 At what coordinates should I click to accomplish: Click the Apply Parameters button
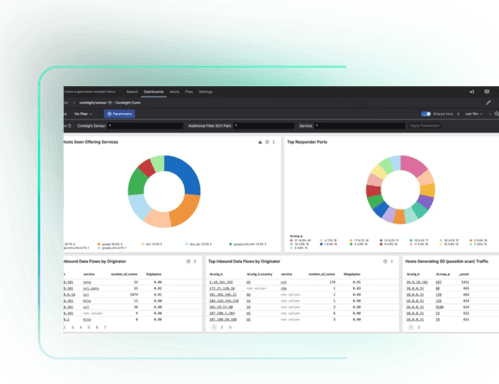point(425,126)
